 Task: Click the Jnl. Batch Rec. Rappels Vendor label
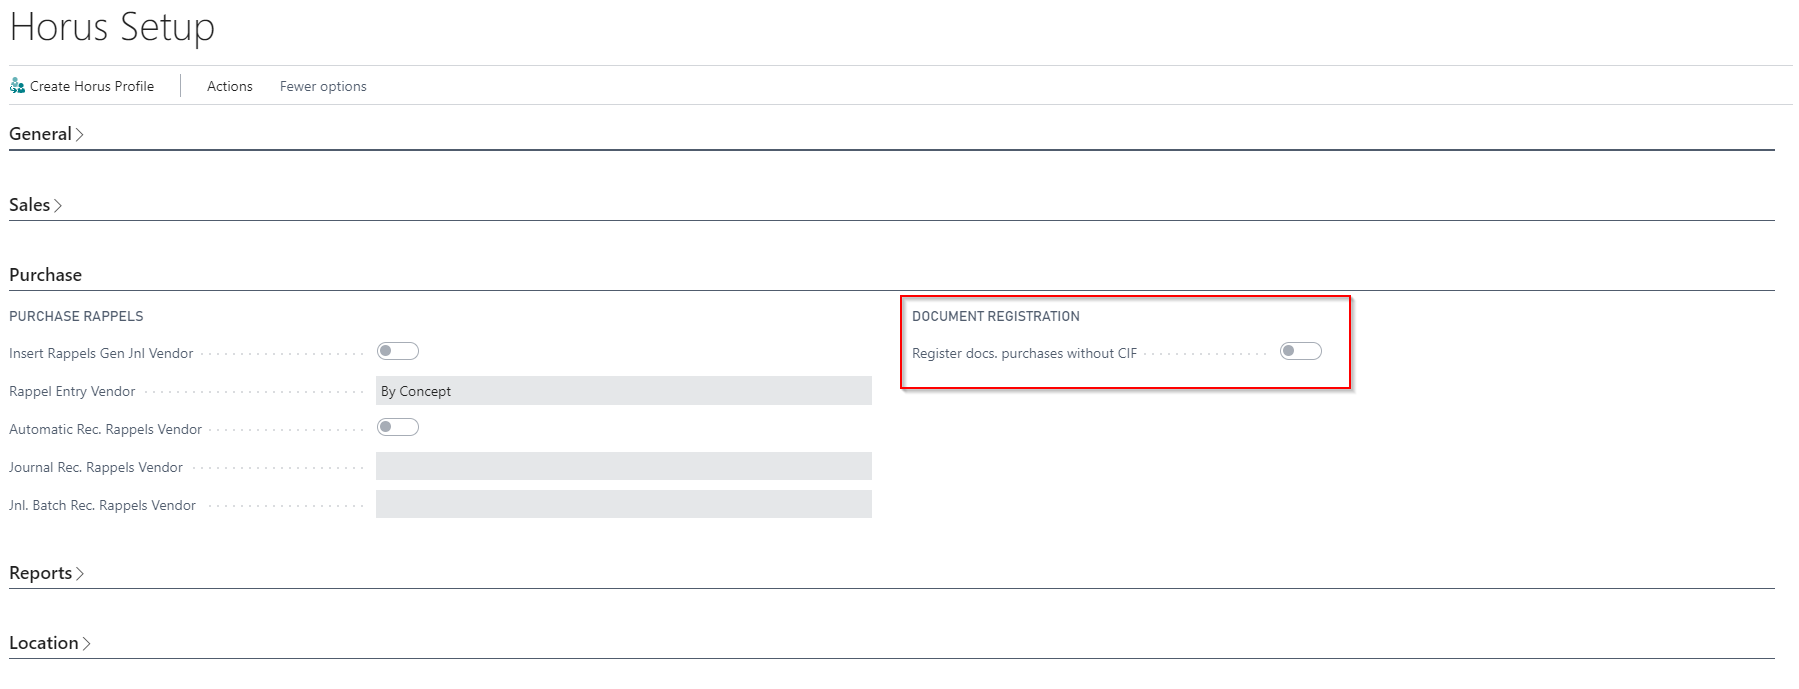coord(102,505)
